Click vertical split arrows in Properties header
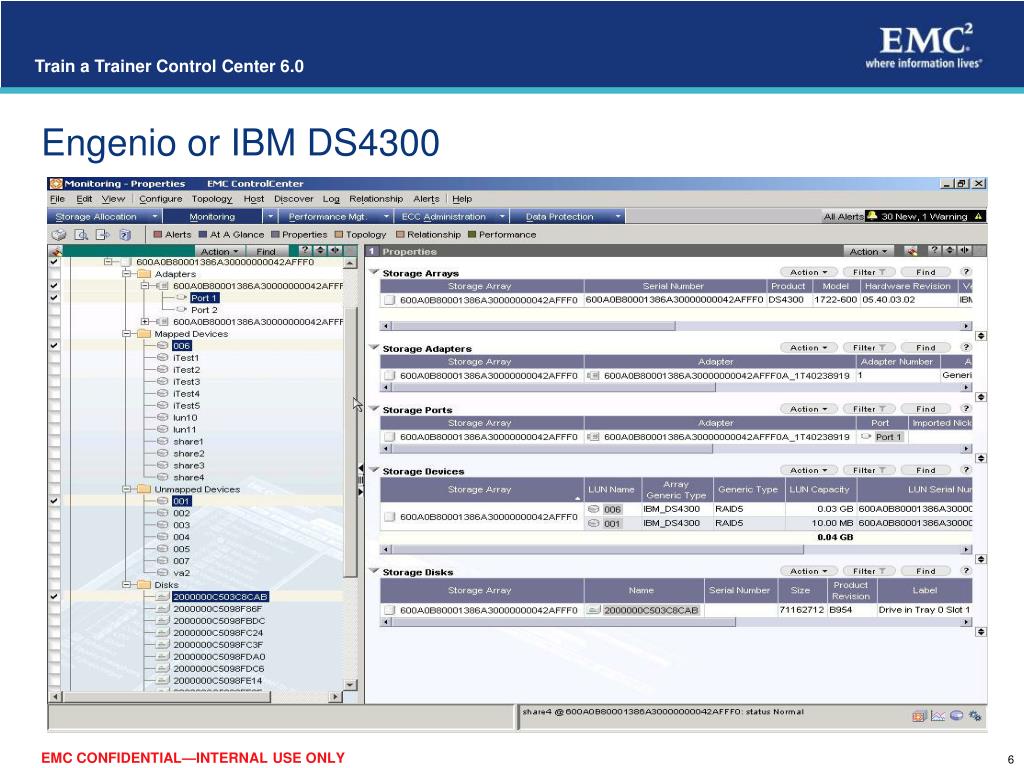The width and height of the screenshot is (1024, 768). pos(950,250)
